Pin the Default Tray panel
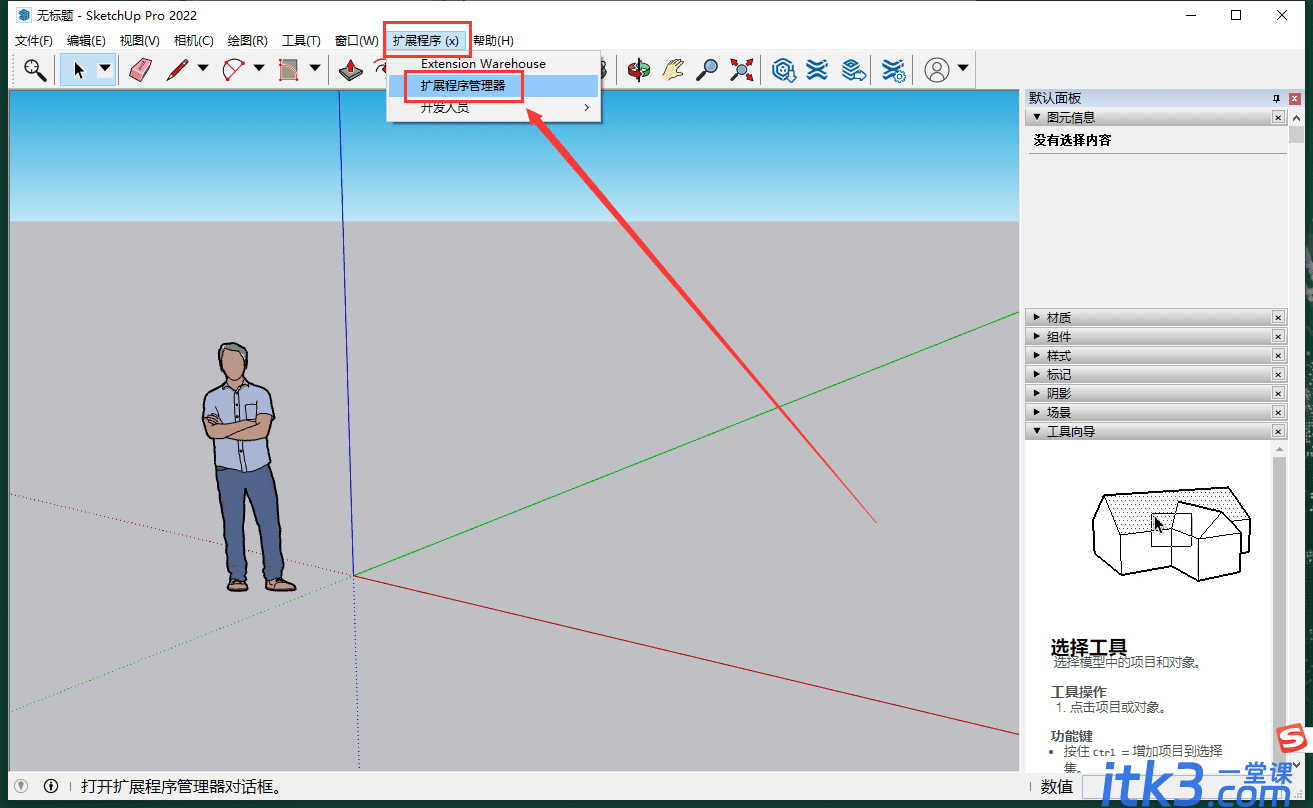1313x808 pixels. (1276, 98)
